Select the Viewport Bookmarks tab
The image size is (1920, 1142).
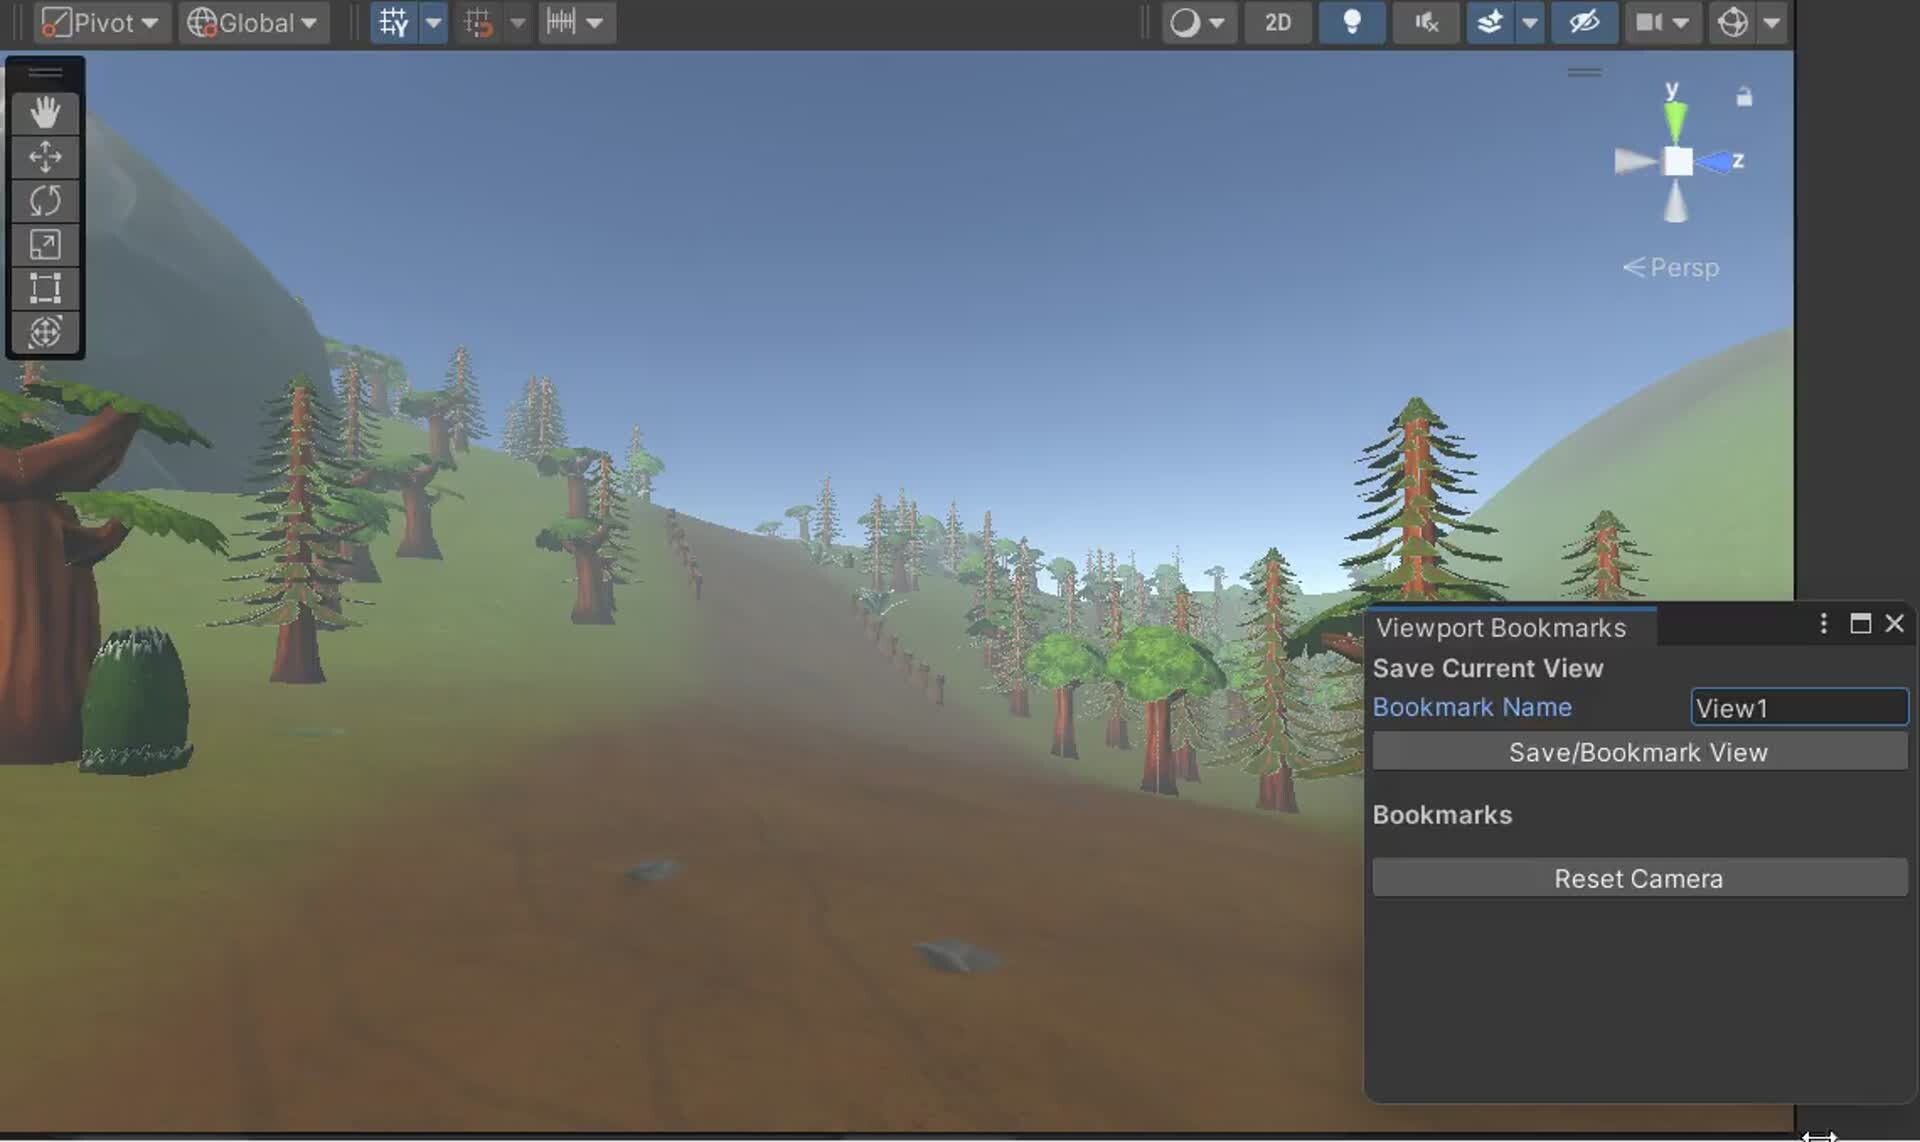click(x=1500, y=628)
